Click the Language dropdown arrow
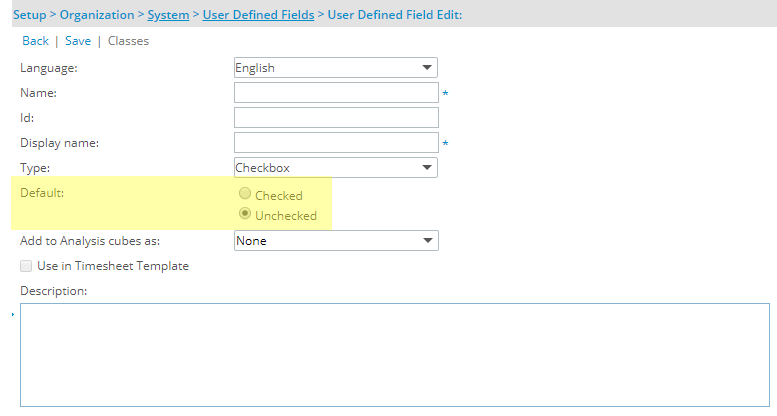Viewport: 777px width, 416px height. tap(427, 68)
